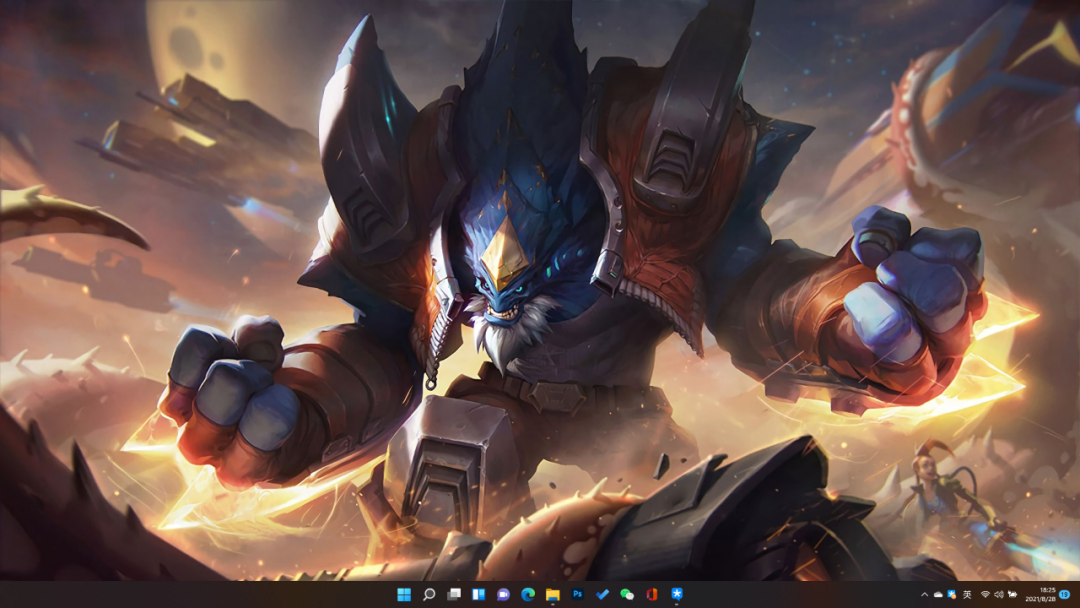
Task: Open the notification badge showing 19
Action: coord(1066,594)
